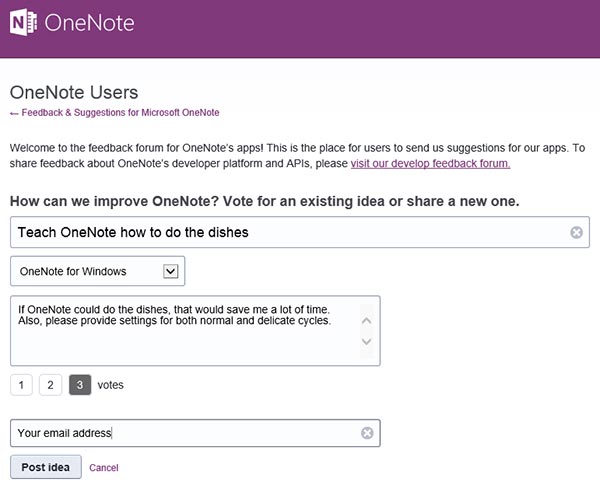The width and height of the screenshot is (600, 489).
Task: Click the back arrow beside Feedback & Suggestions
Action: [14, 113]
